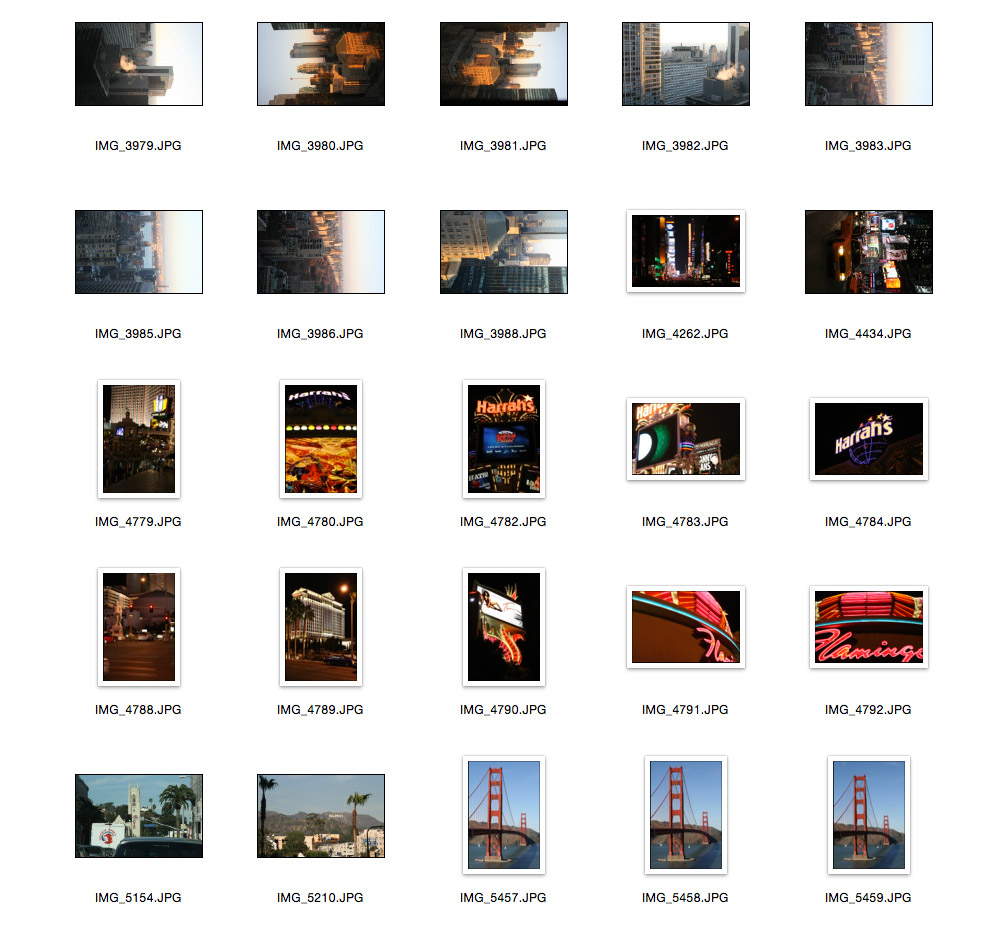Open the IMG_4262.JPG night street photo
Image resolution: width=1000 pixels, height=930 pixels.
685,251
